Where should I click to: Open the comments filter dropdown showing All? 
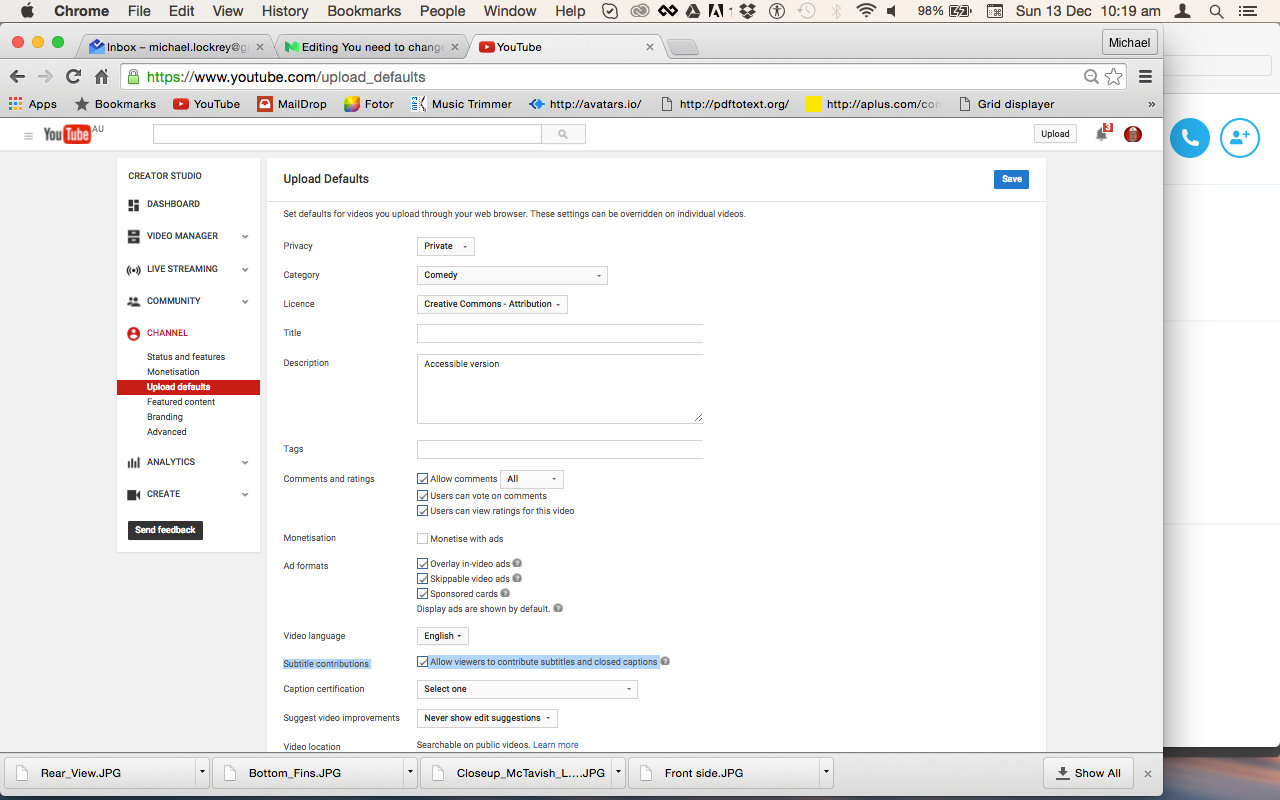[532, 479]
